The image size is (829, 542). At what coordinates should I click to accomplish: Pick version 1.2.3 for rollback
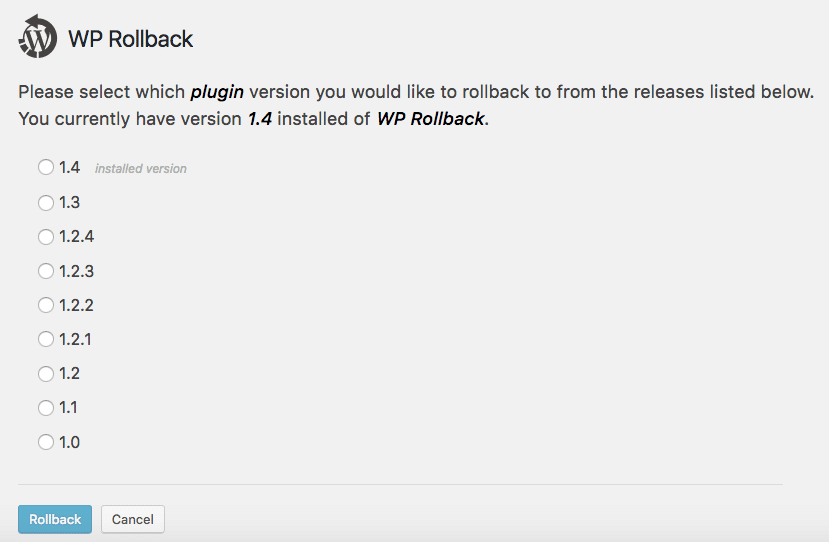click(x=46, y=271)
